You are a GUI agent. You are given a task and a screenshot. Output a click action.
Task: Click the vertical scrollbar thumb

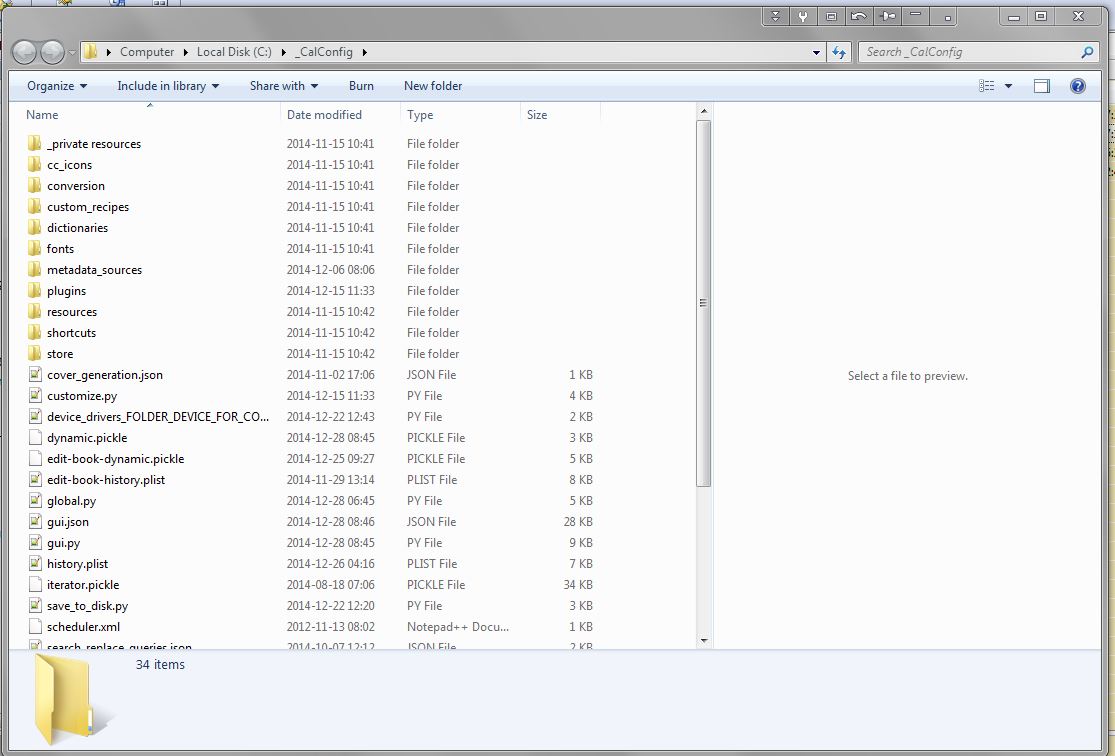703,304
